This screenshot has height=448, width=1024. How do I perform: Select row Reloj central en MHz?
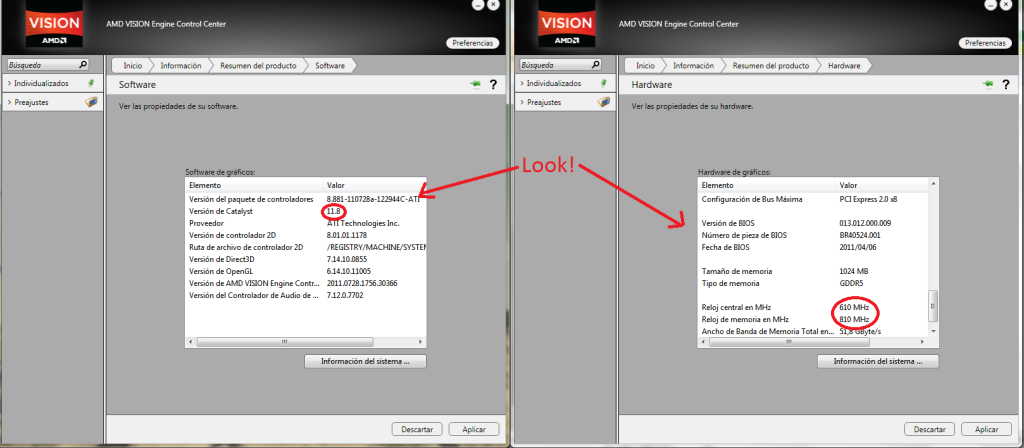click(813, 307)
